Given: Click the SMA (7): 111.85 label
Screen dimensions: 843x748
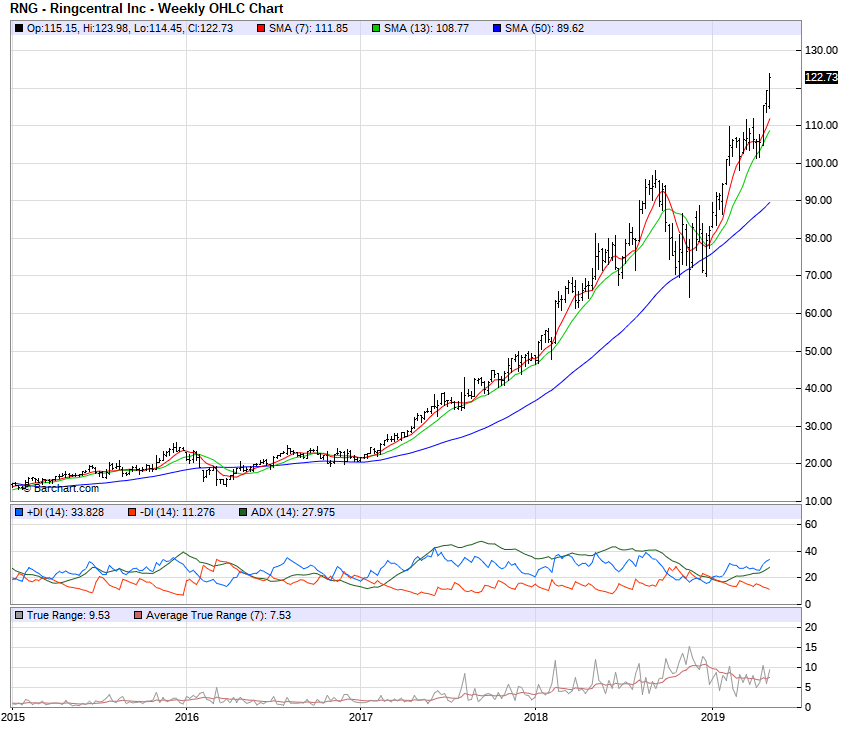Looking at the screenshot, I should click(309, 29).
